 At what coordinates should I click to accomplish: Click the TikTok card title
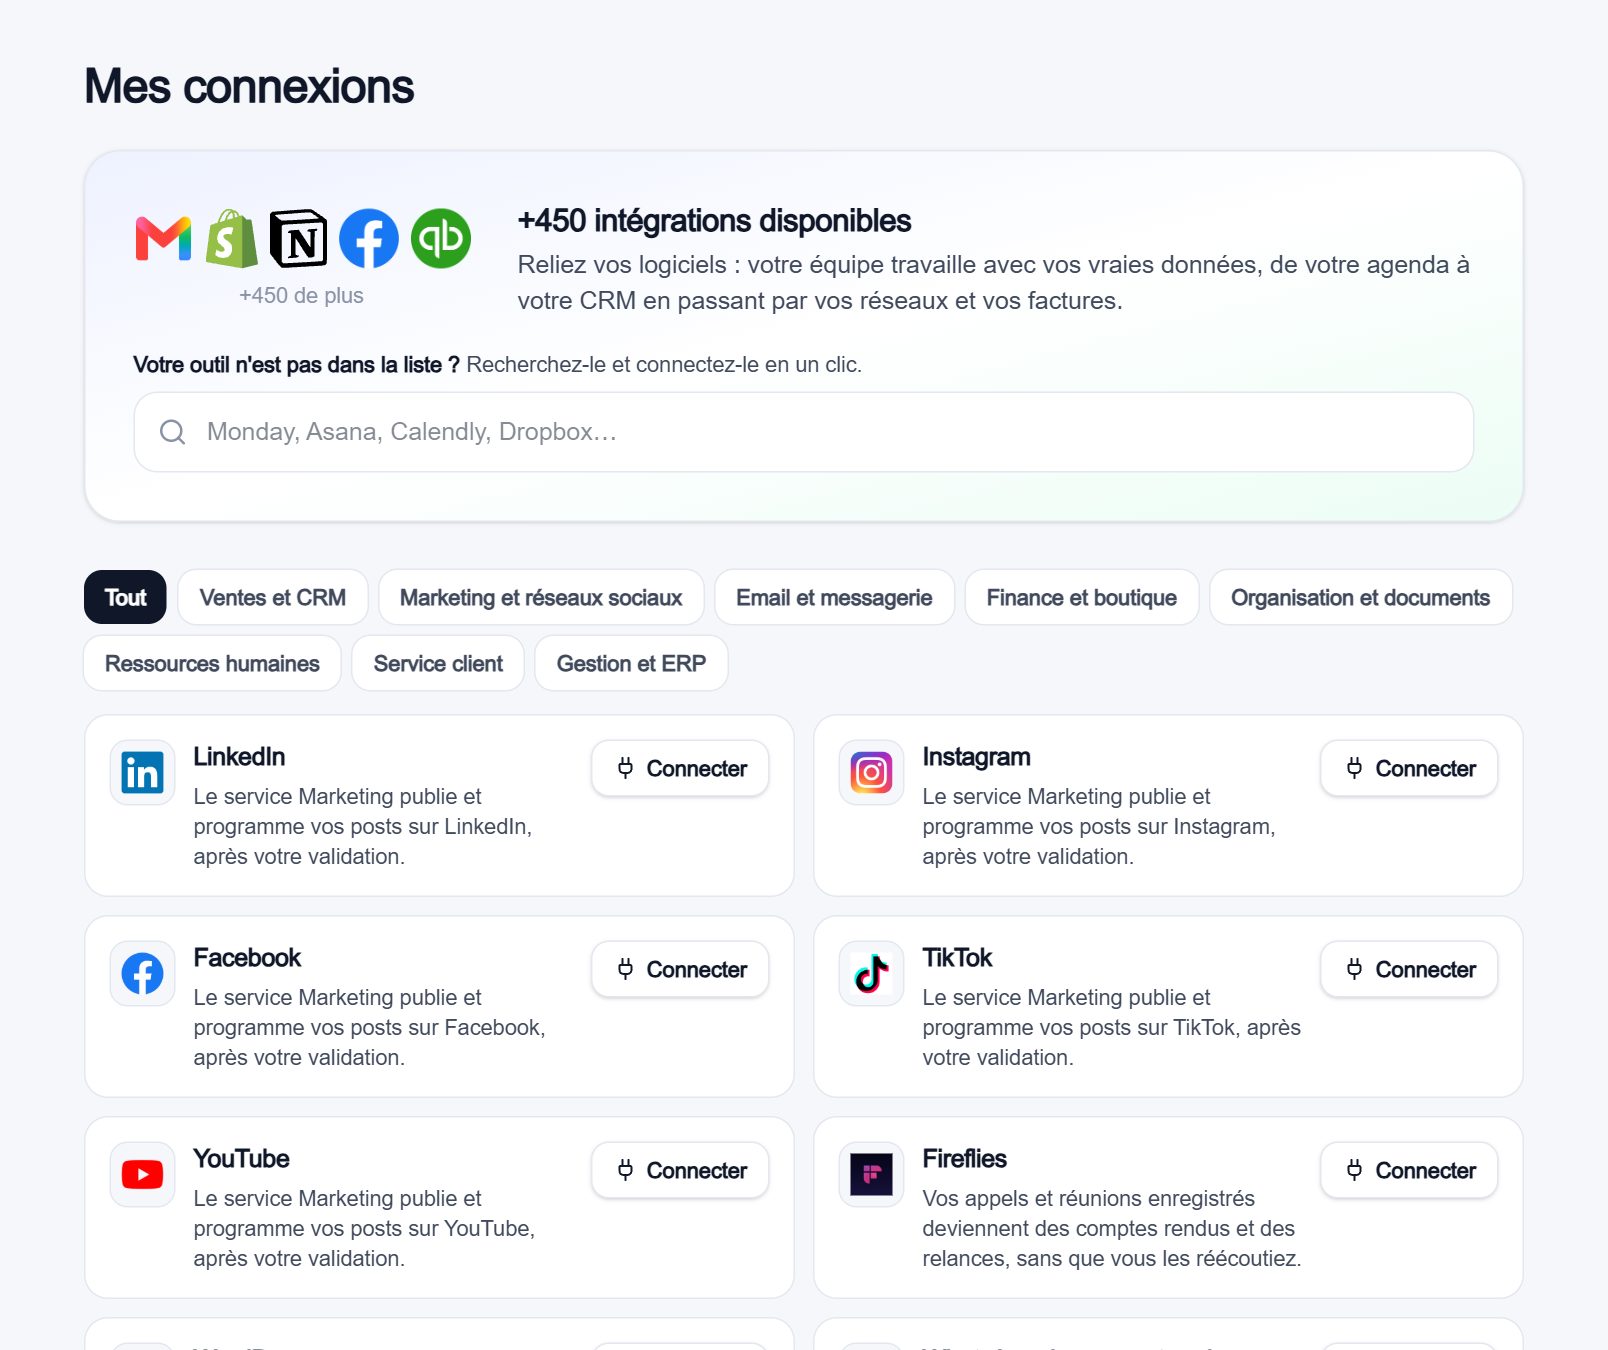957,958
